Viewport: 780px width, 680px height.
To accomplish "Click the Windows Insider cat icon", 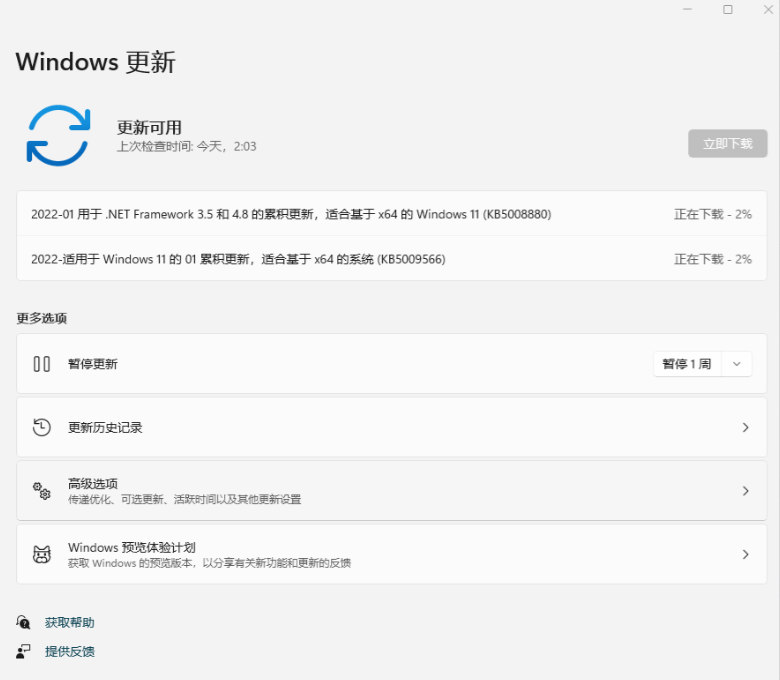I will pyautogui.click(x=42, y=554).
